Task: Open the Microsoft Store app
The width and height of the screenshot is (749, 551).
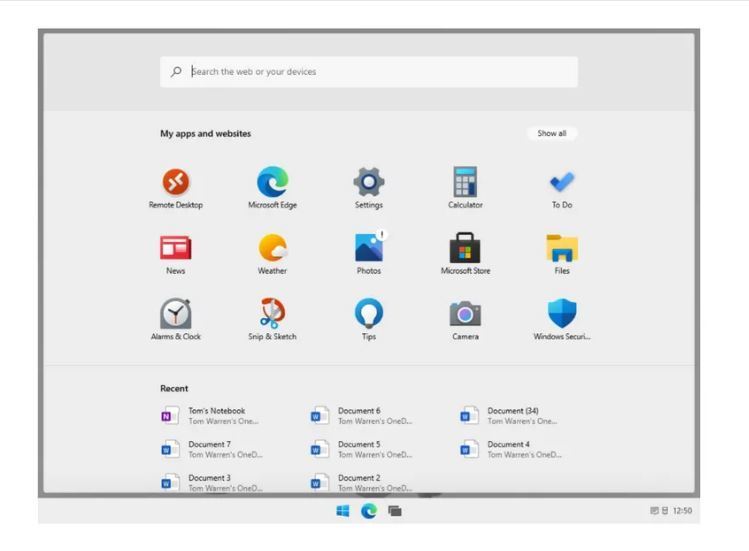Action: pyautogui.click(x=465, y=249)
